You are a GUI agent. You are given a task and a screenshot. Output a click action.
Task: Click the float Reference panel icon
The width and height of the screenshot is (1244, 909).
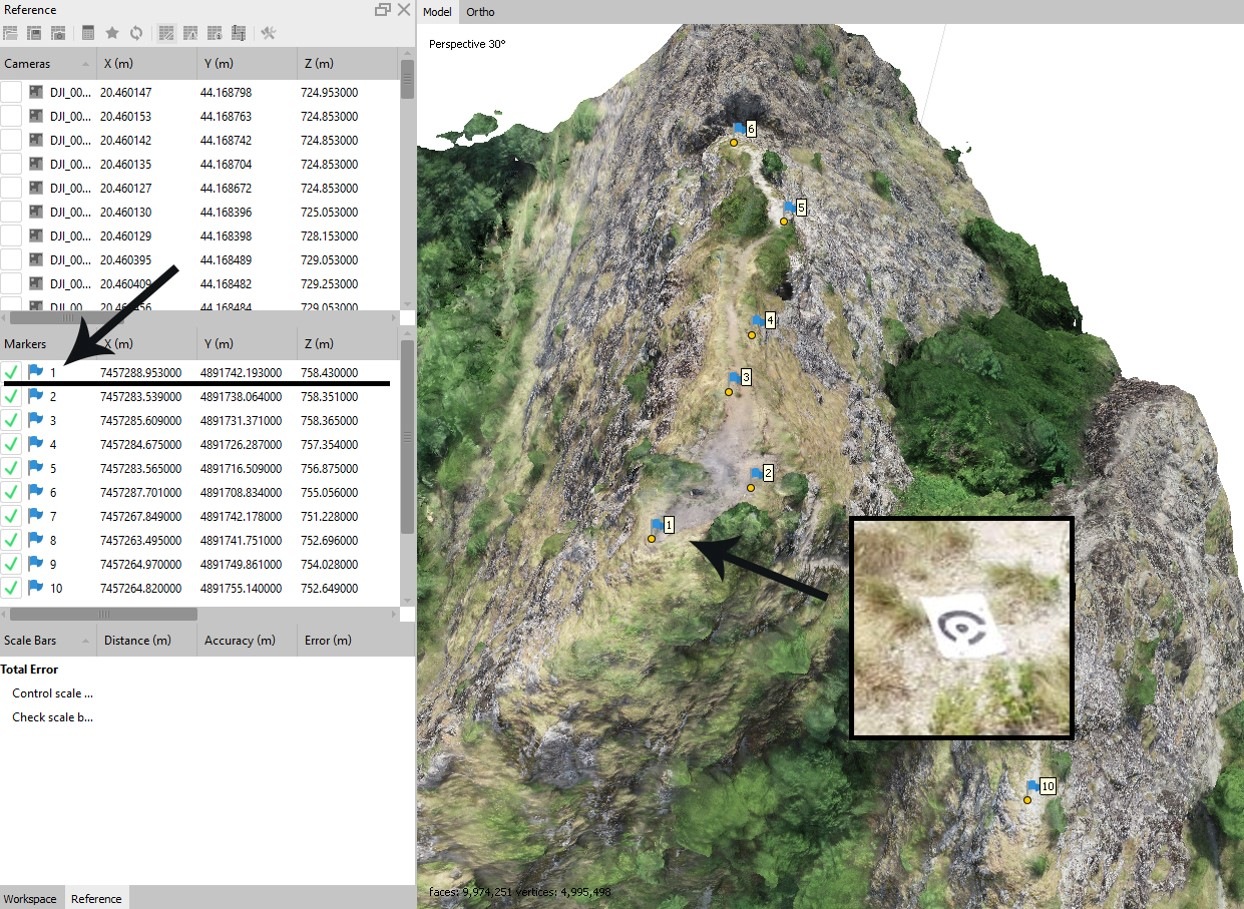[382, 10]
